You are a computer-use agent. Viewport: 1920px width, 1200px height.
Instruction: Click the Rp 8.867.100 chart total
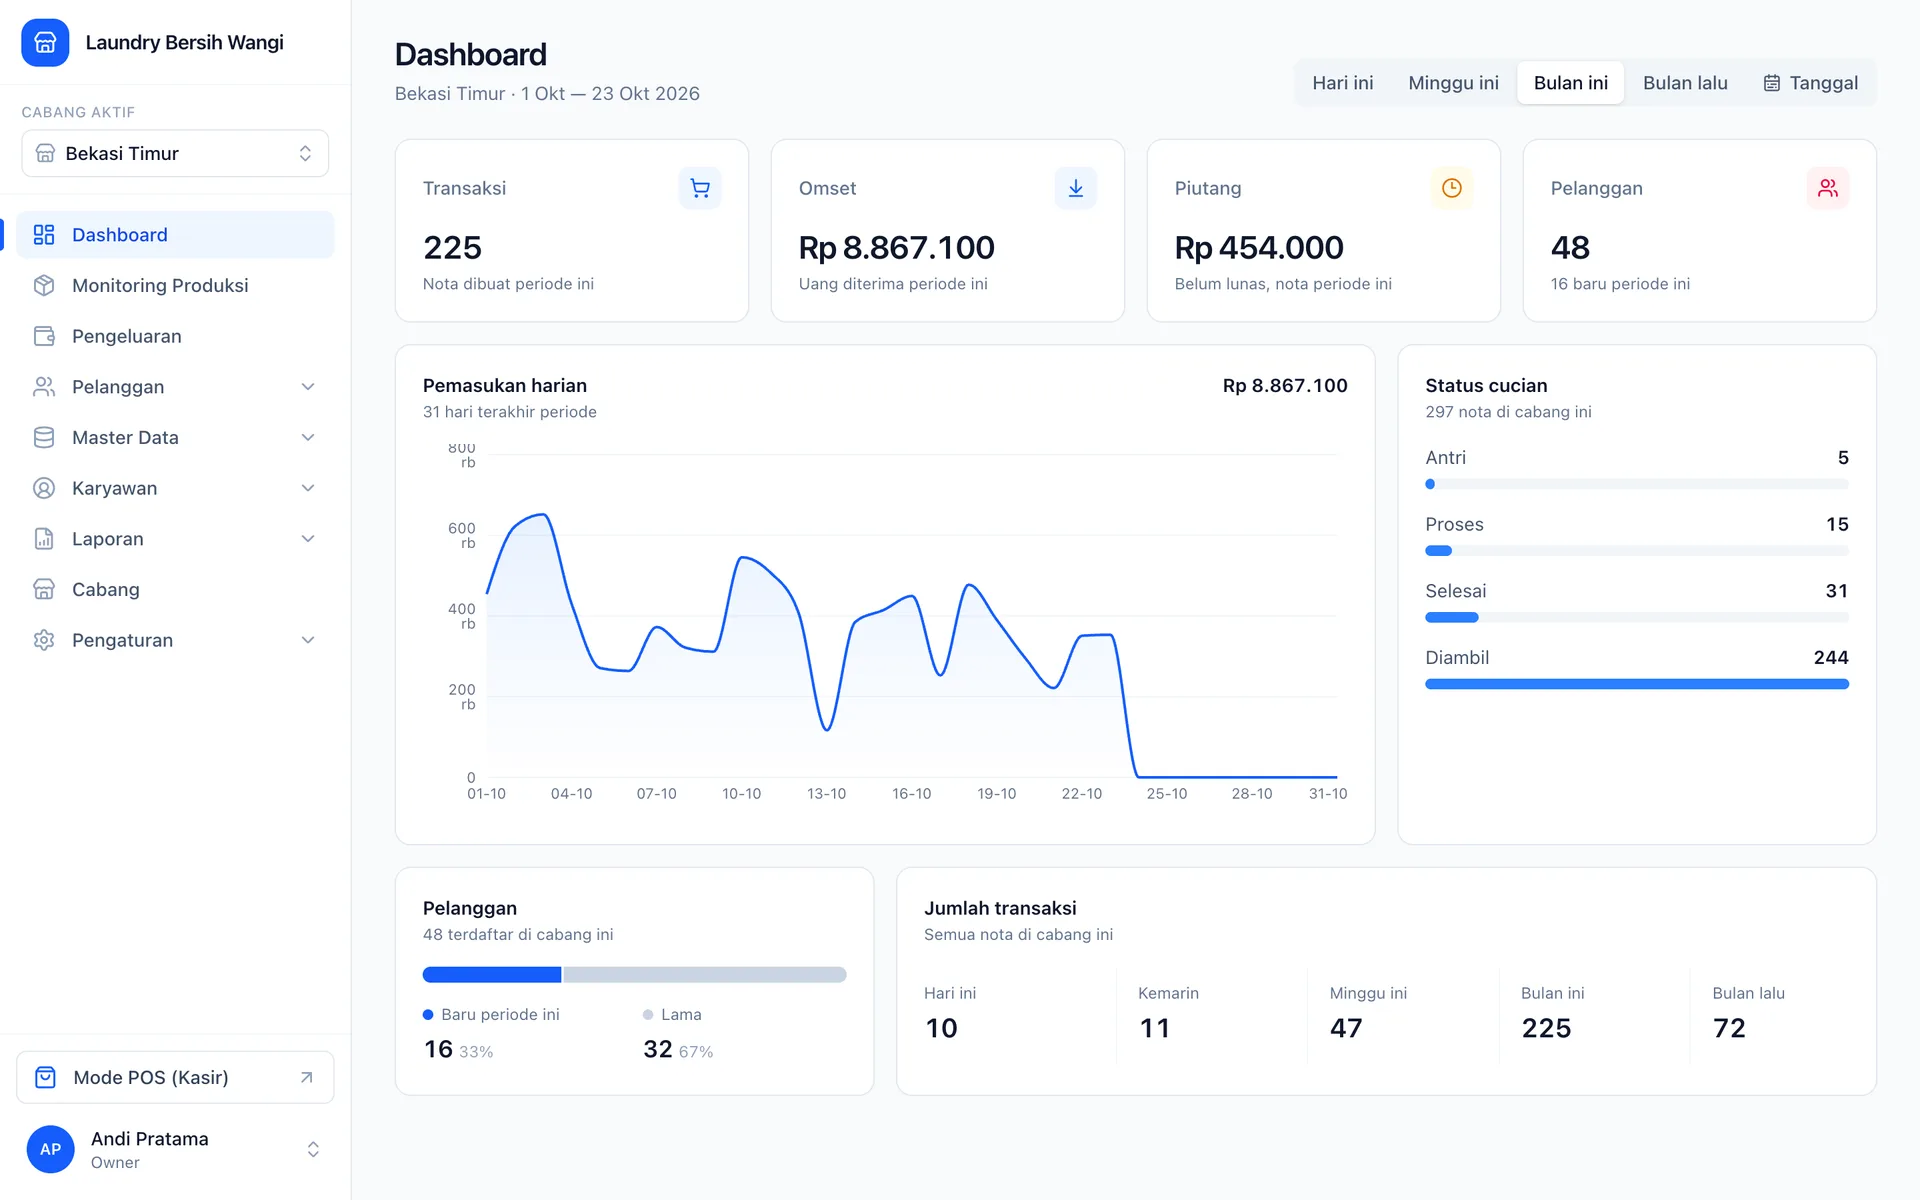1285,386
